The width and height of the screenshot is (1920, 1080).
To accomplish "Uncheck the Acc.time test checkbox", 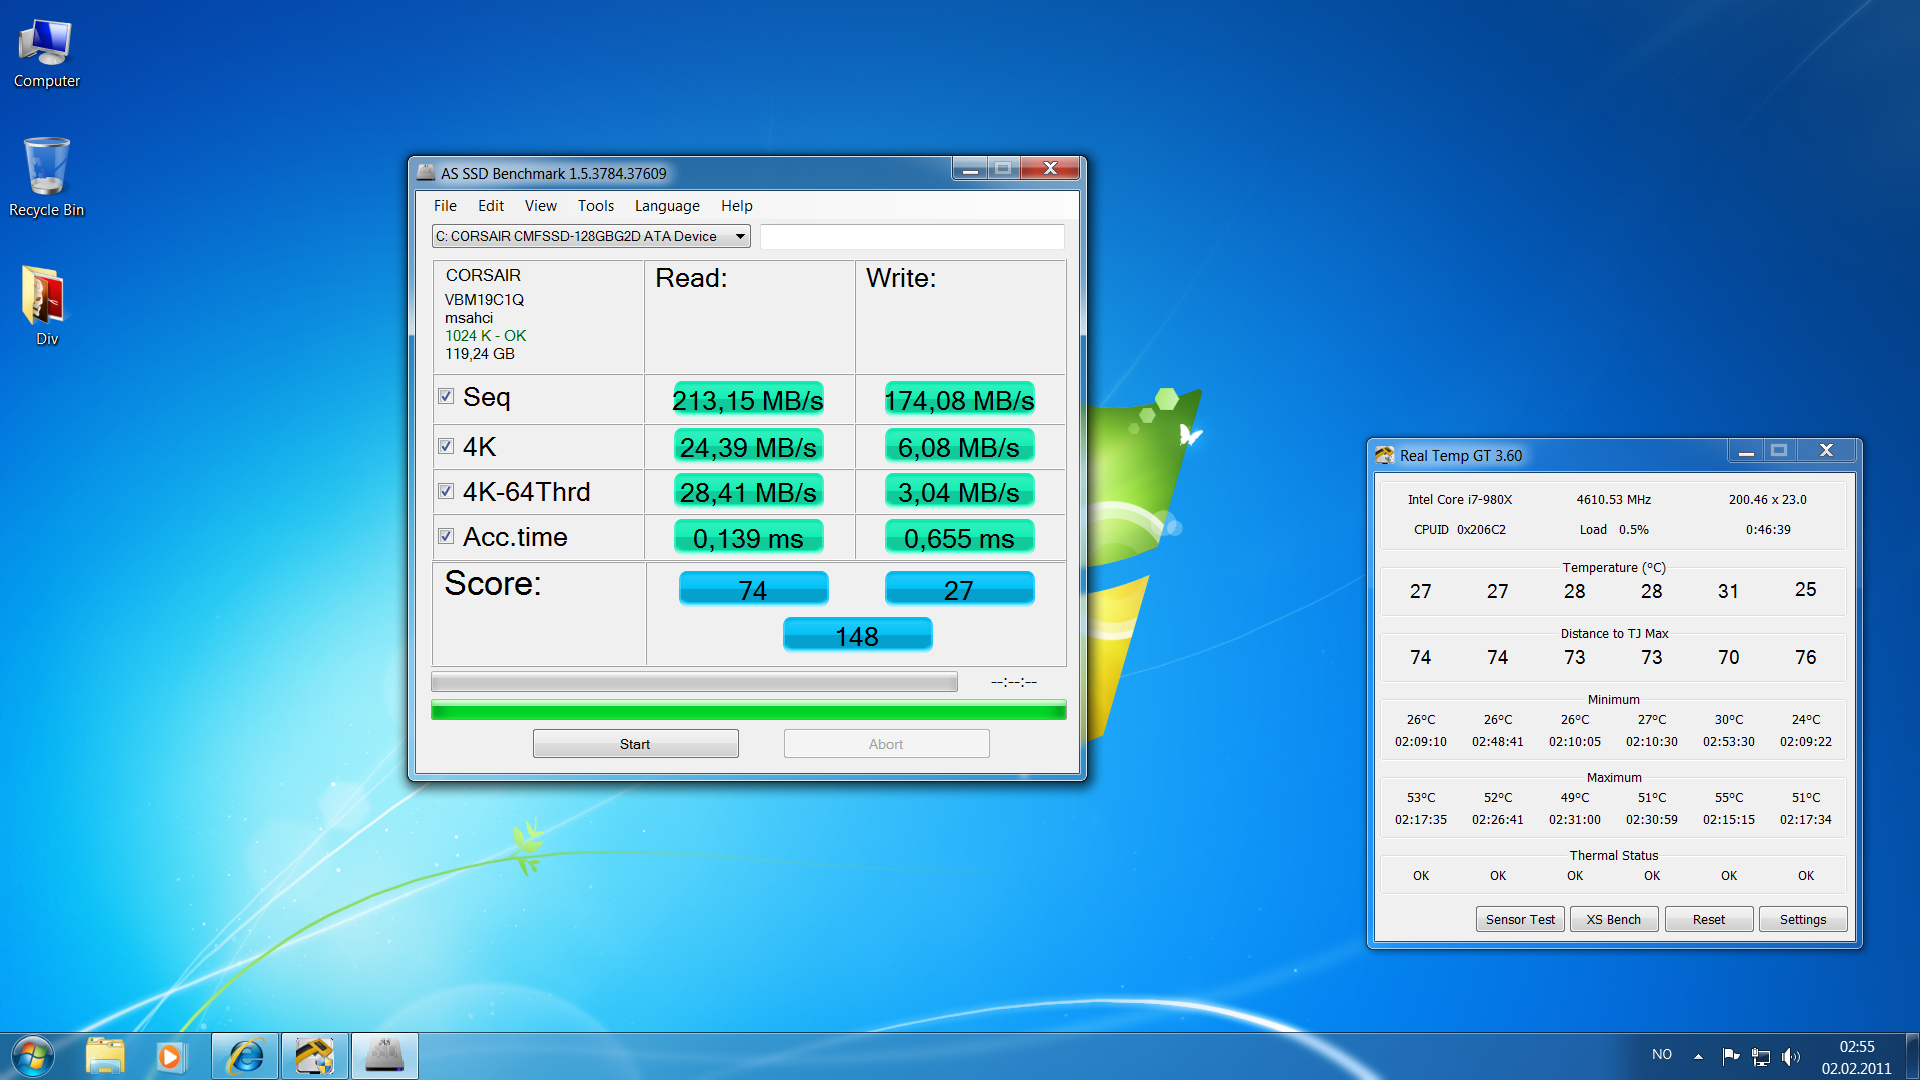I will click(446, 536).
